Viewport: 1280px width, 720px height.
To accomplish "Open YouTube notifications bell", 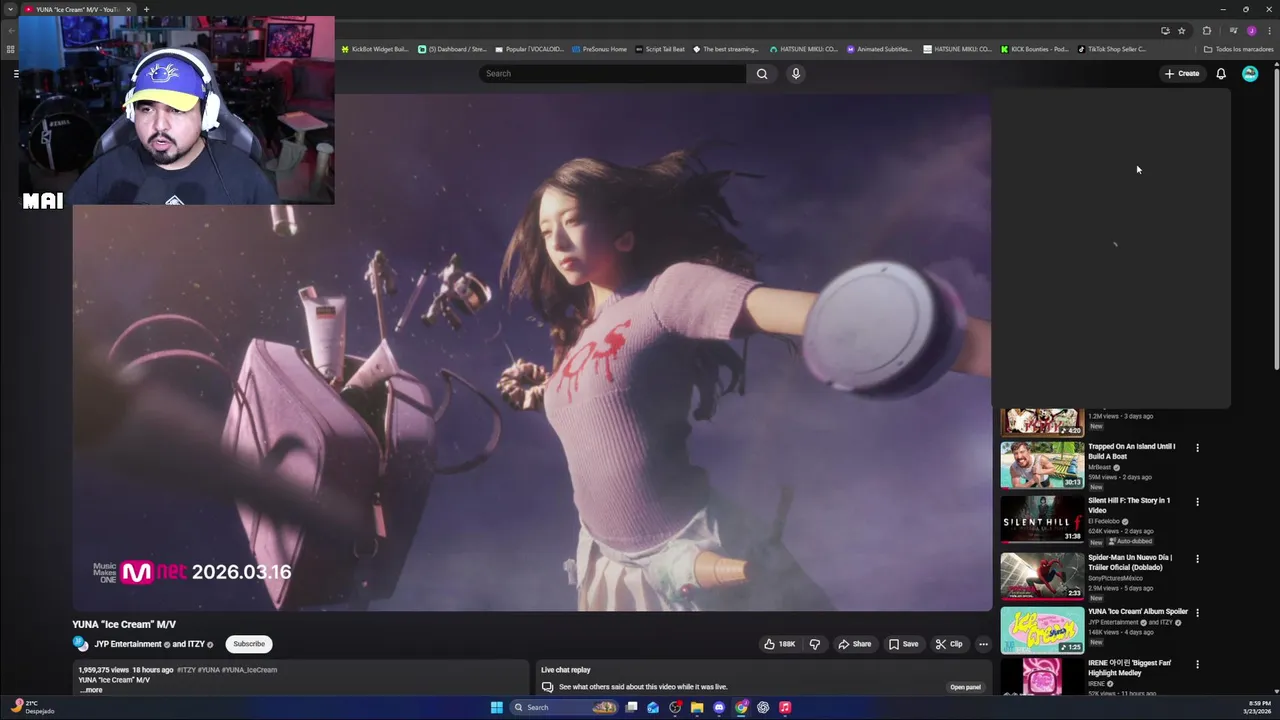I will coord(1221,73).
